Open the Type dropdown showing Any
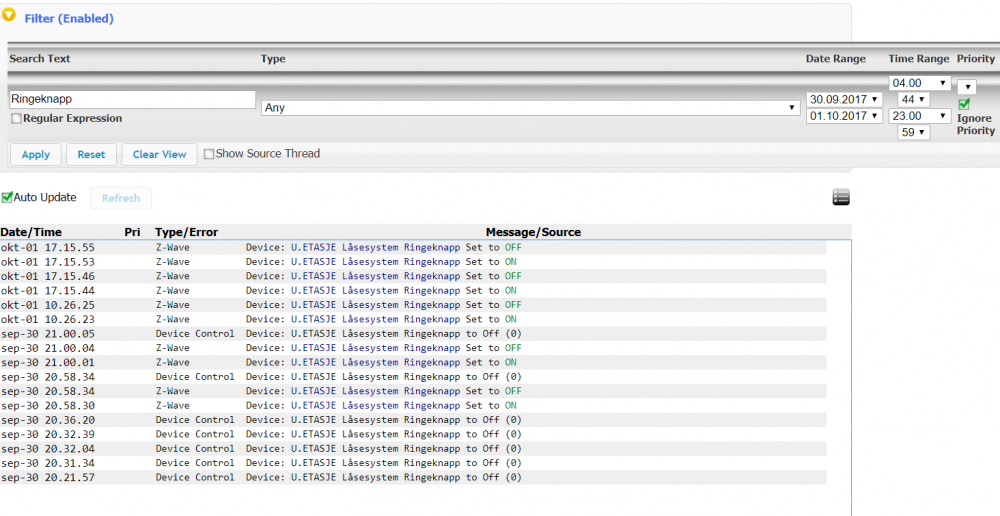This screenshot has width=1000, height=516. click(529, 107)
